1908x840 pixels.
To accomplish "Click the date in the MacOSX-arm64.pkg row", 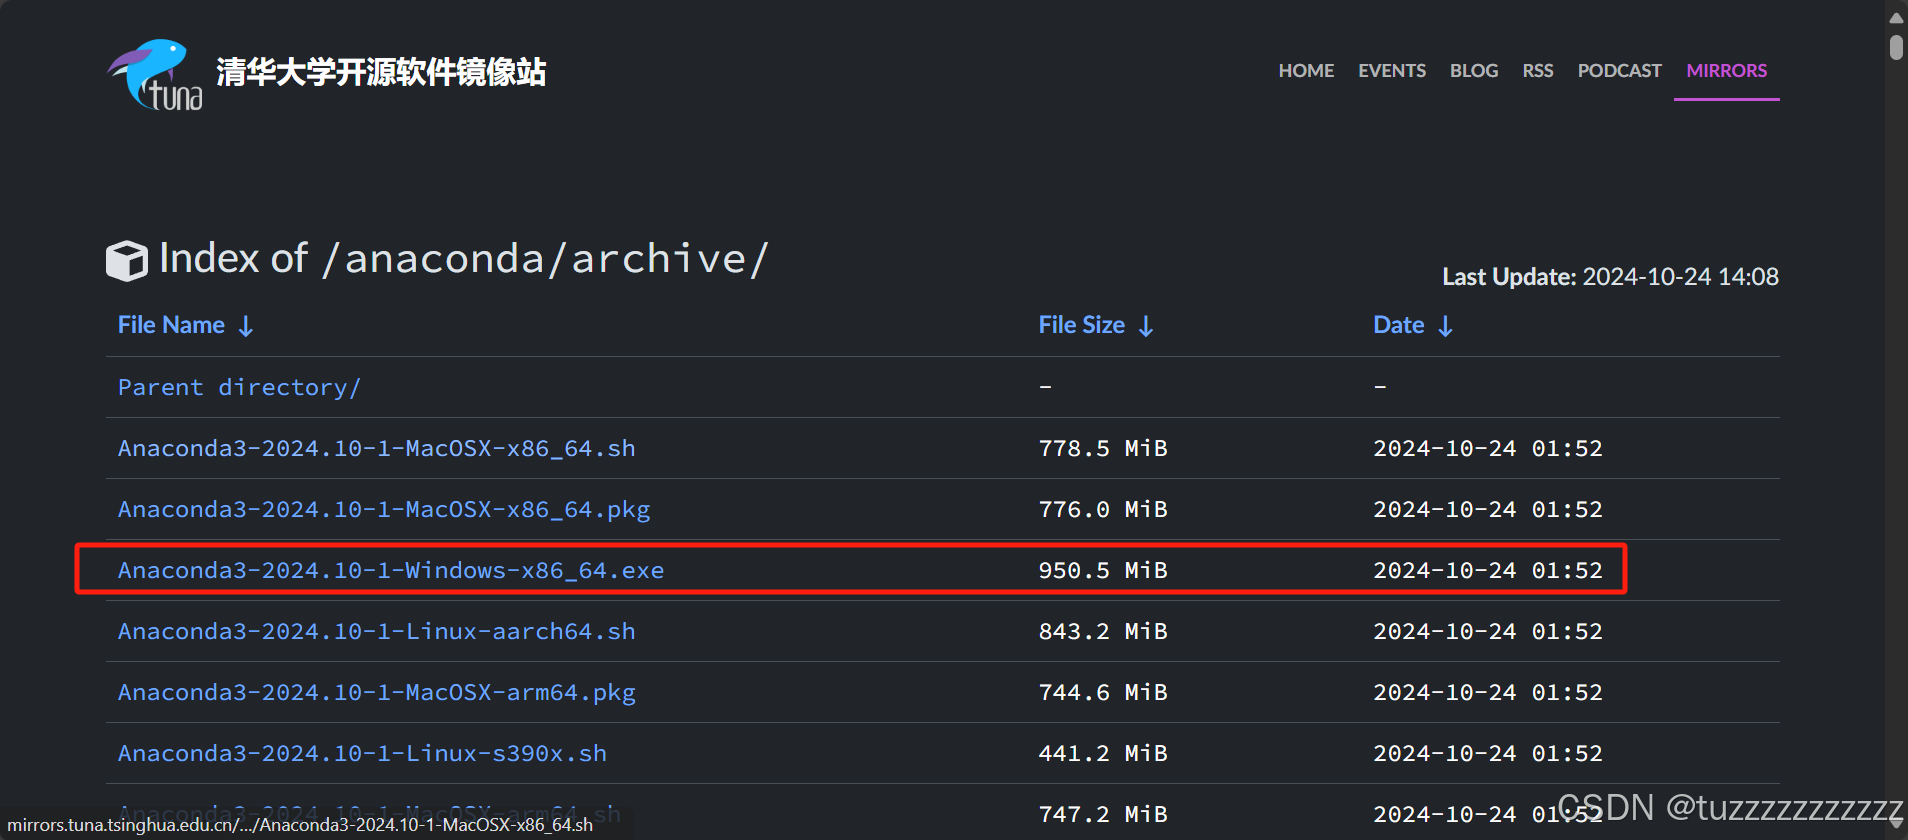I will click(1488, 692).
